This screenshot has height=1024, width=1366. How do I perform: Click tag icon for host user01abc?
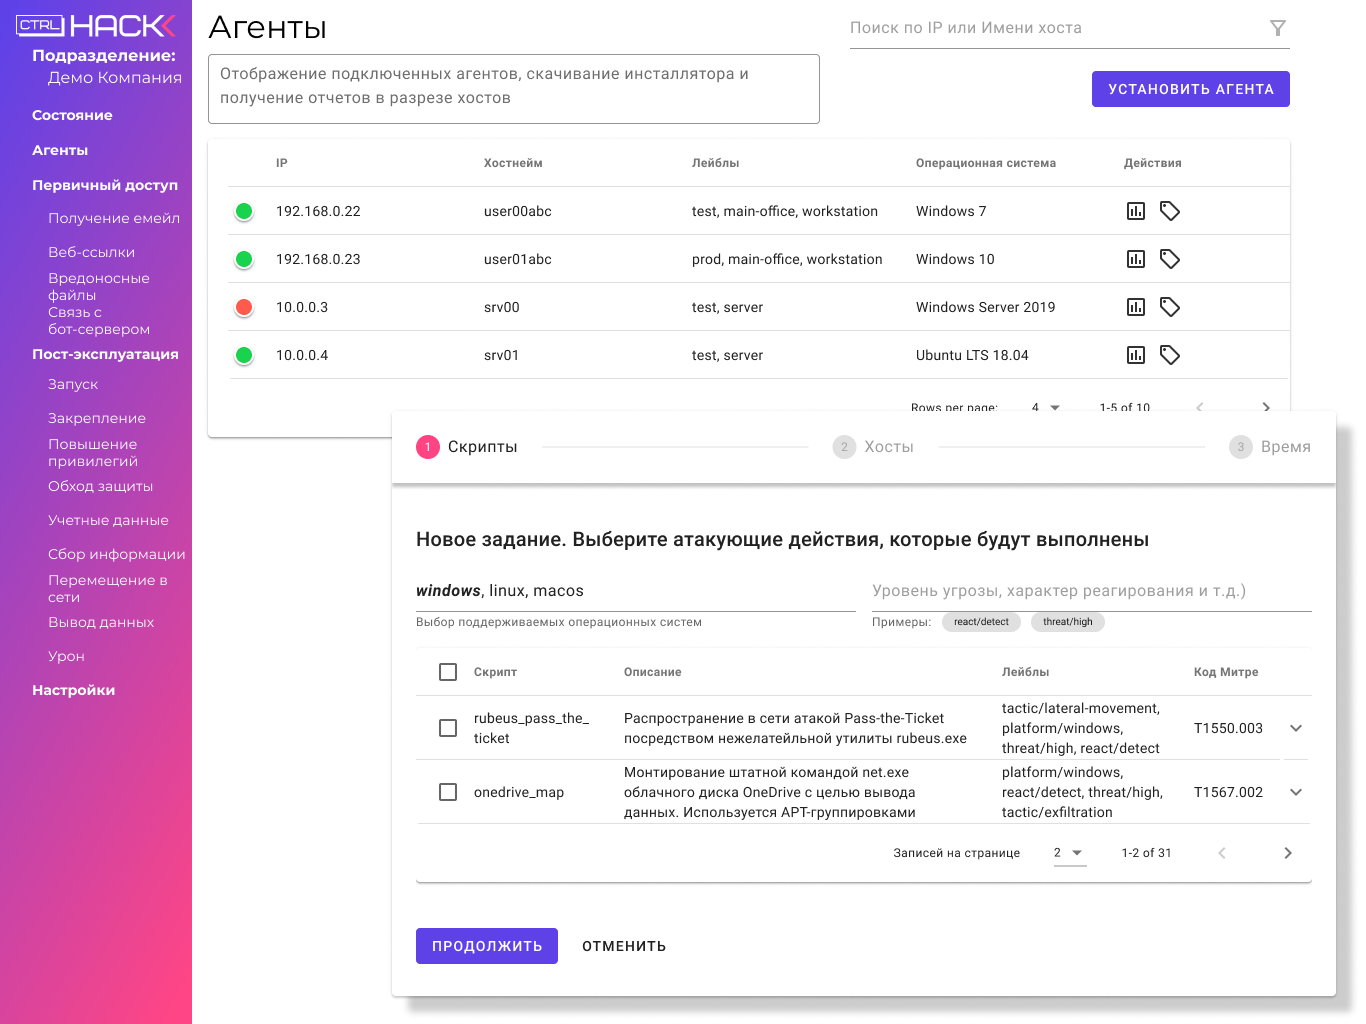click(1170, 259)
